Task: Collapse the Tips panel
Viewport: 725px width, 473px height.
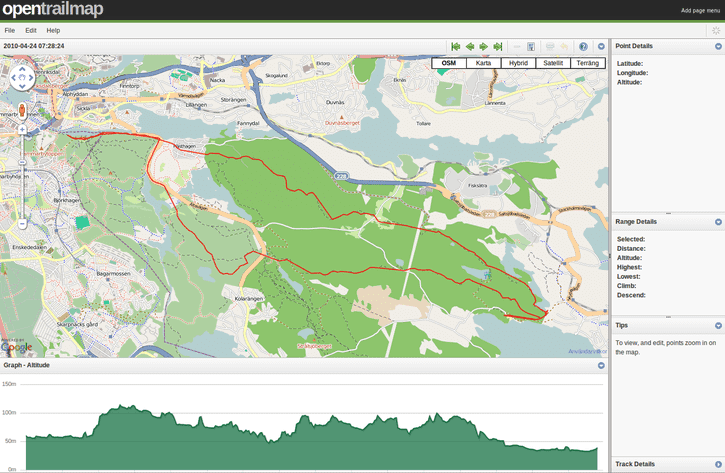Action: click(718, 326)
